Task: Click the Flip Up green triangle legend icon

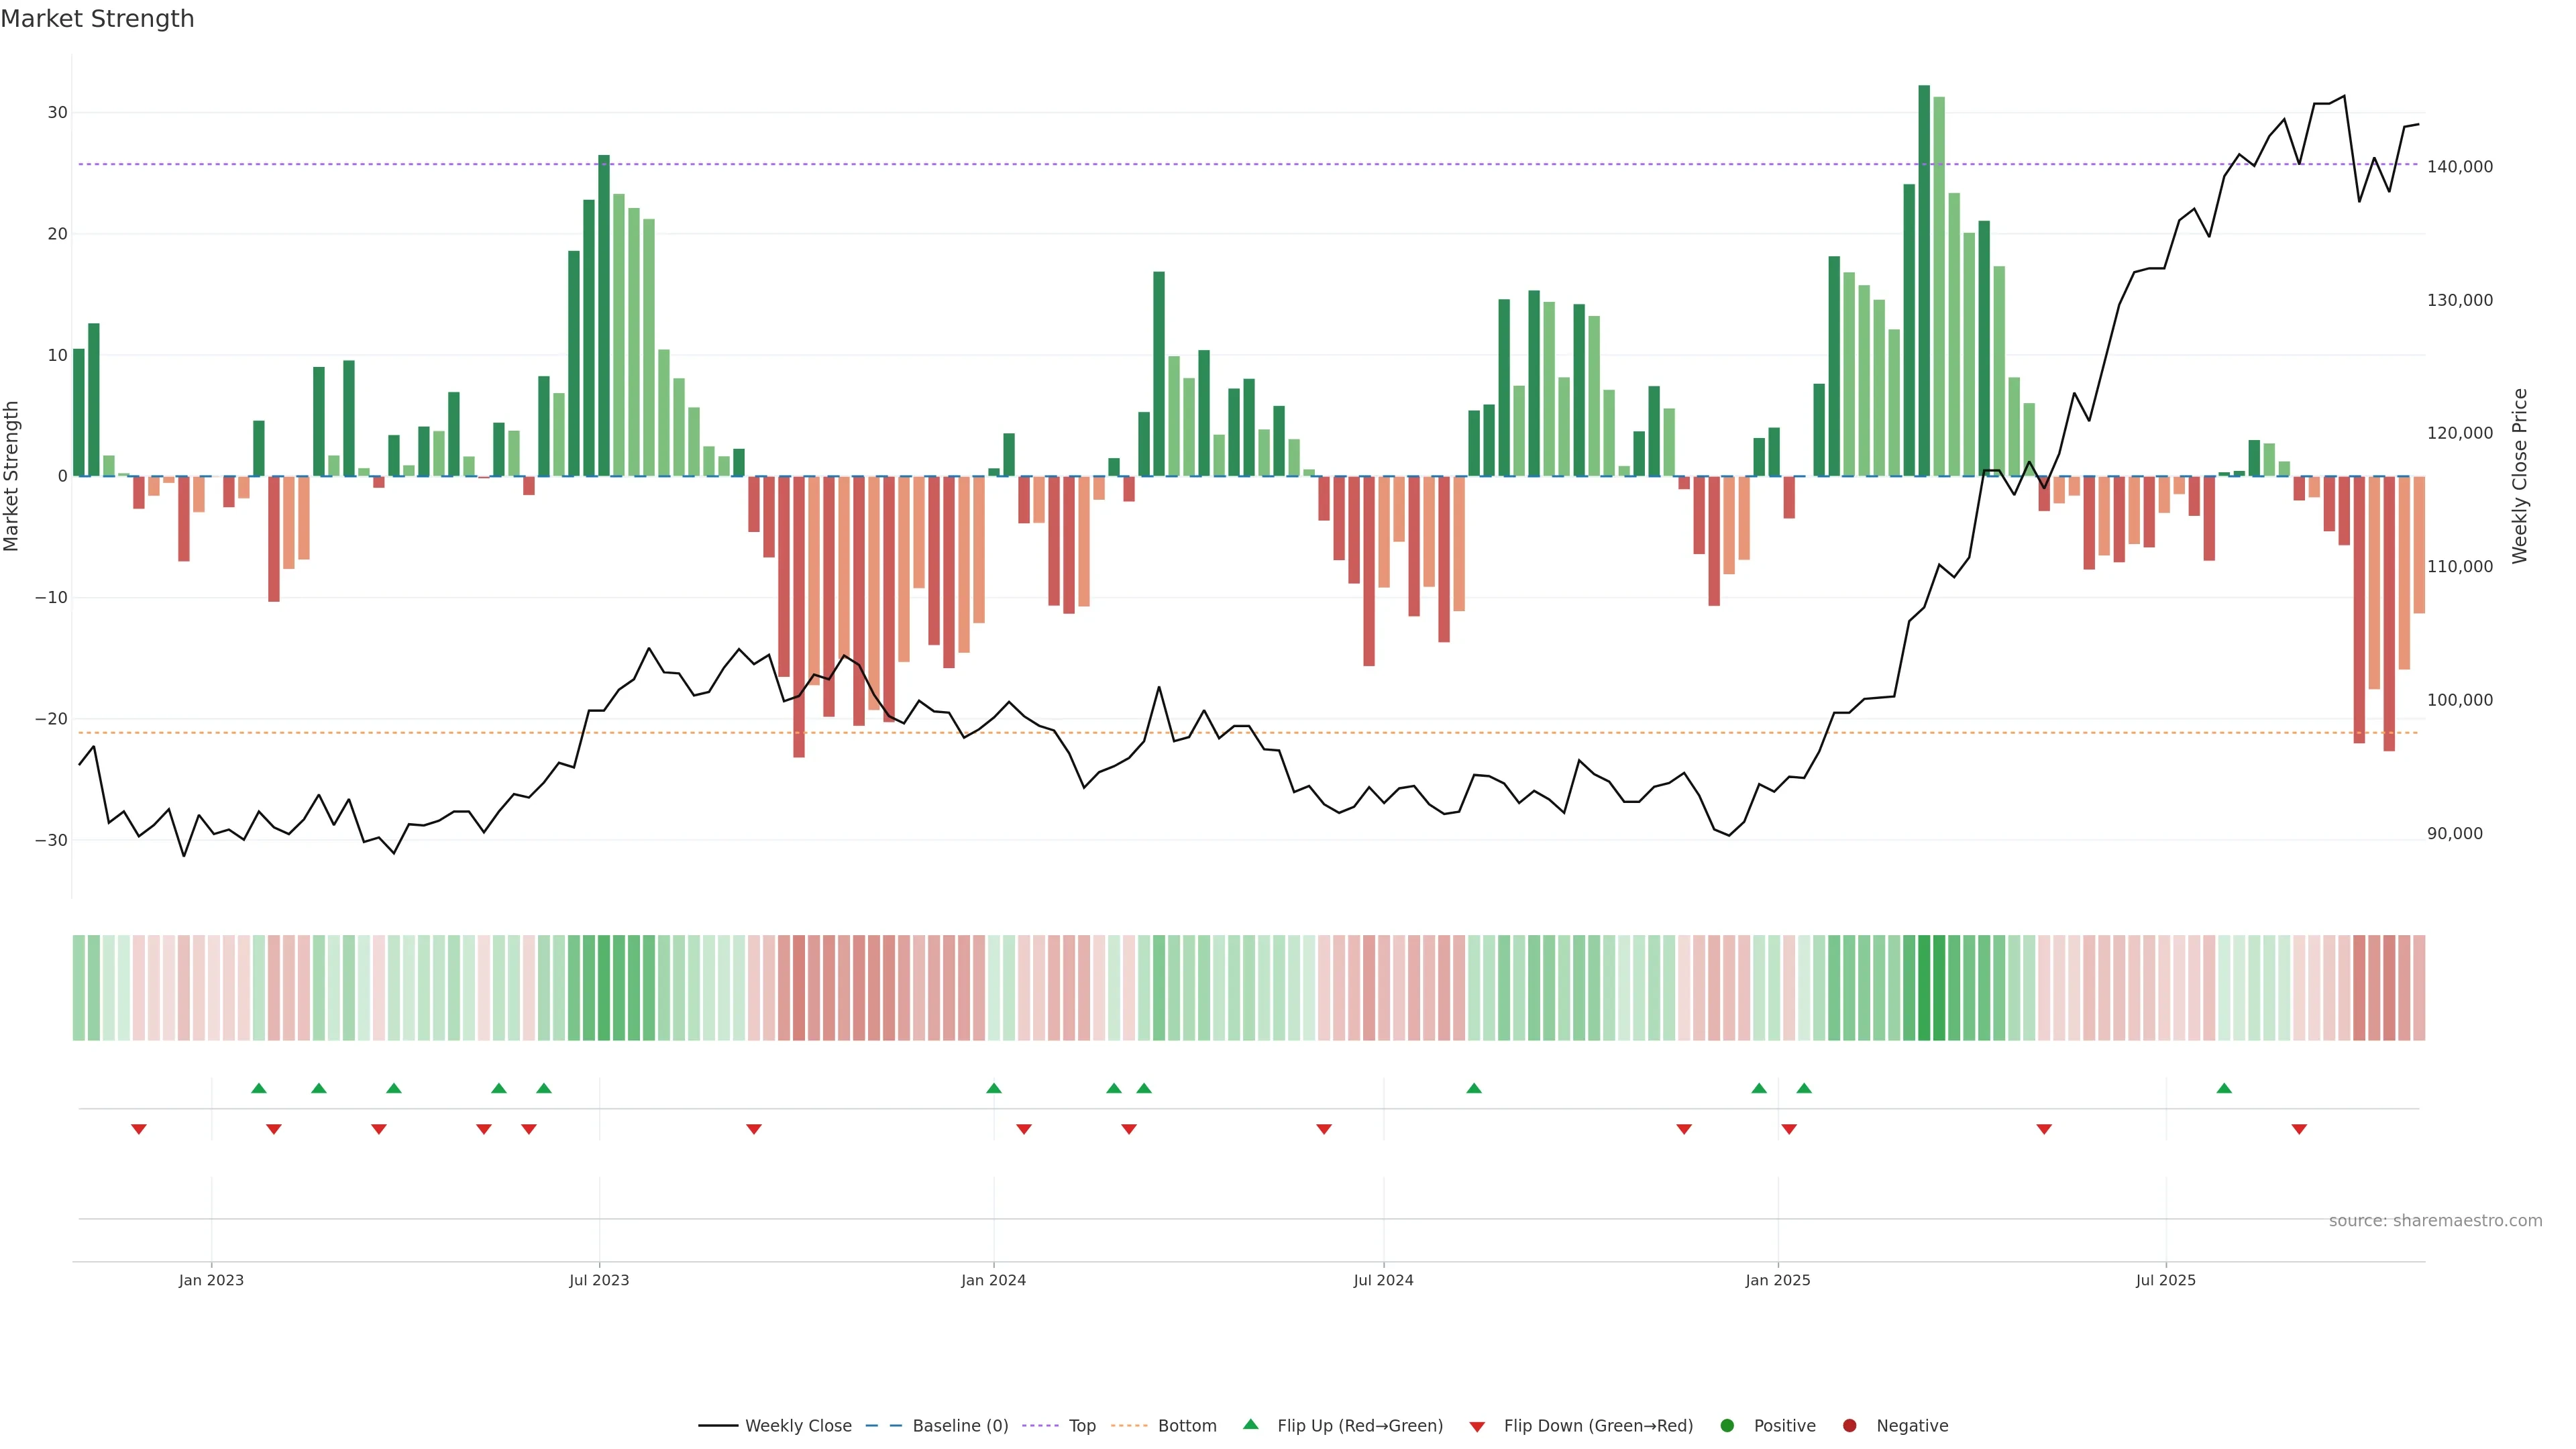Action: point(1250,1424)
